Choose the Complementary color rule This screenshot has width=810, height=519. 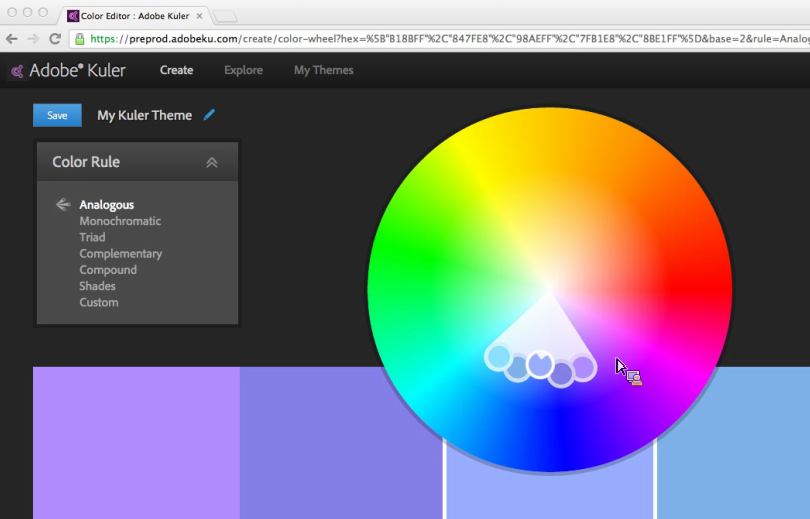(x=120, y=254)
